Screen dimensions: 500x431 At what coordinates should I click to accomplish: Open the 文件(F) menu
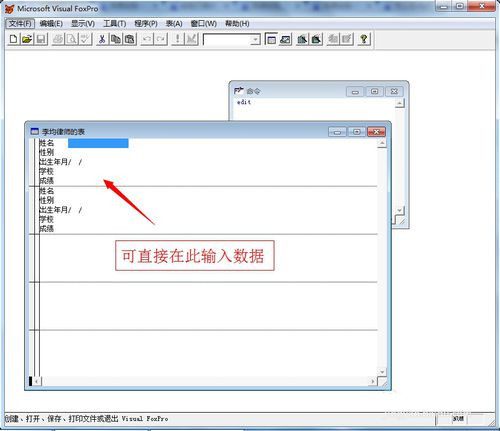coord(20,24)
